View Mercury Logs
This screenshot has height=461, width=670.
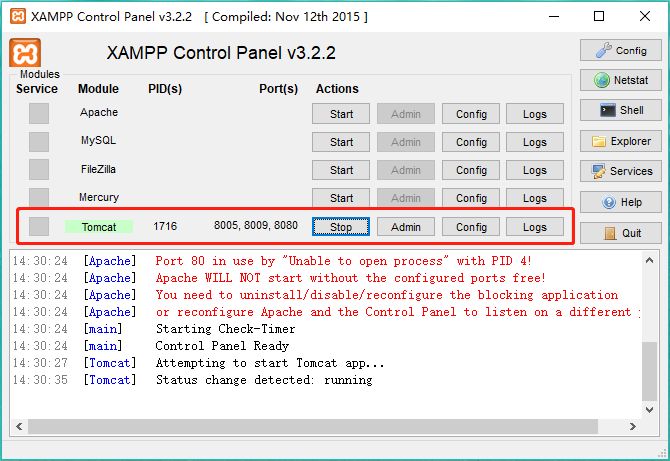coord(535,198)
